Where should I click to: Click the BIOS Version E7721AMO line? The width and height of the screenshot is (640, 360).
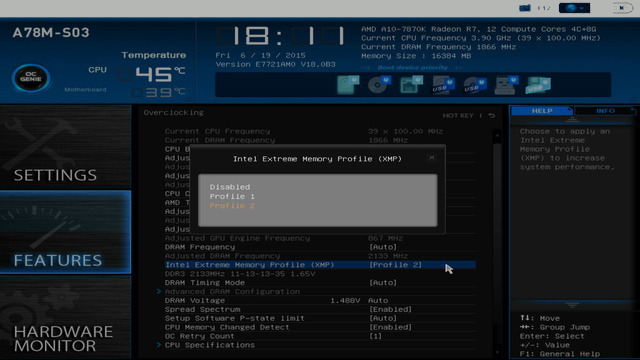pos(276,64)
